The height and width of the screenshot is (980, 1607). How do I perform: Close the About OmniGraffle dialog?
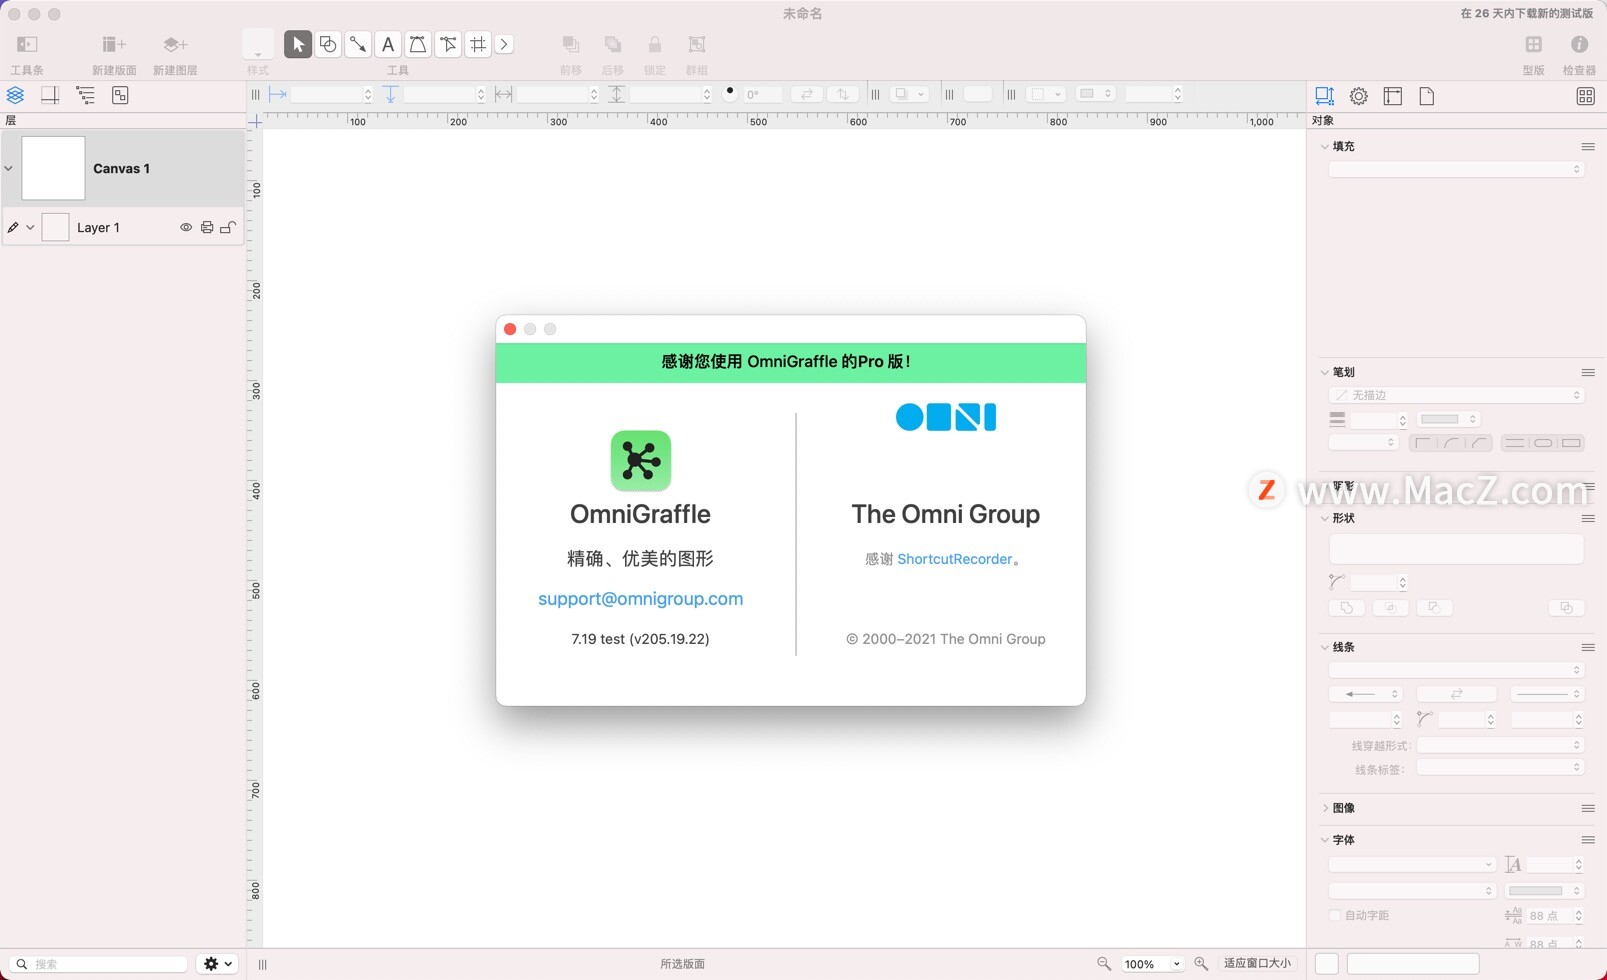coord(510,329)
